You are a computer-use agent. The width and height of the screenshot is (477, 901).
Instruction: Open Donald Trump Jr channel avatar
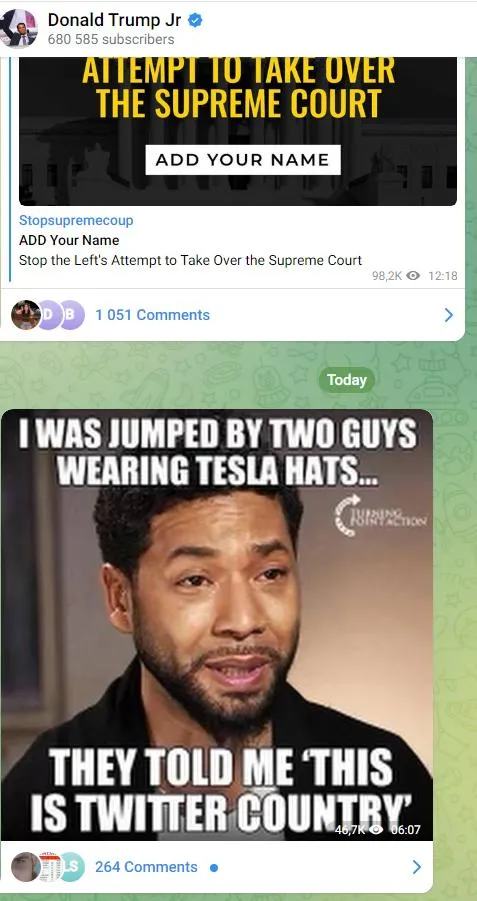coord(18,28)
